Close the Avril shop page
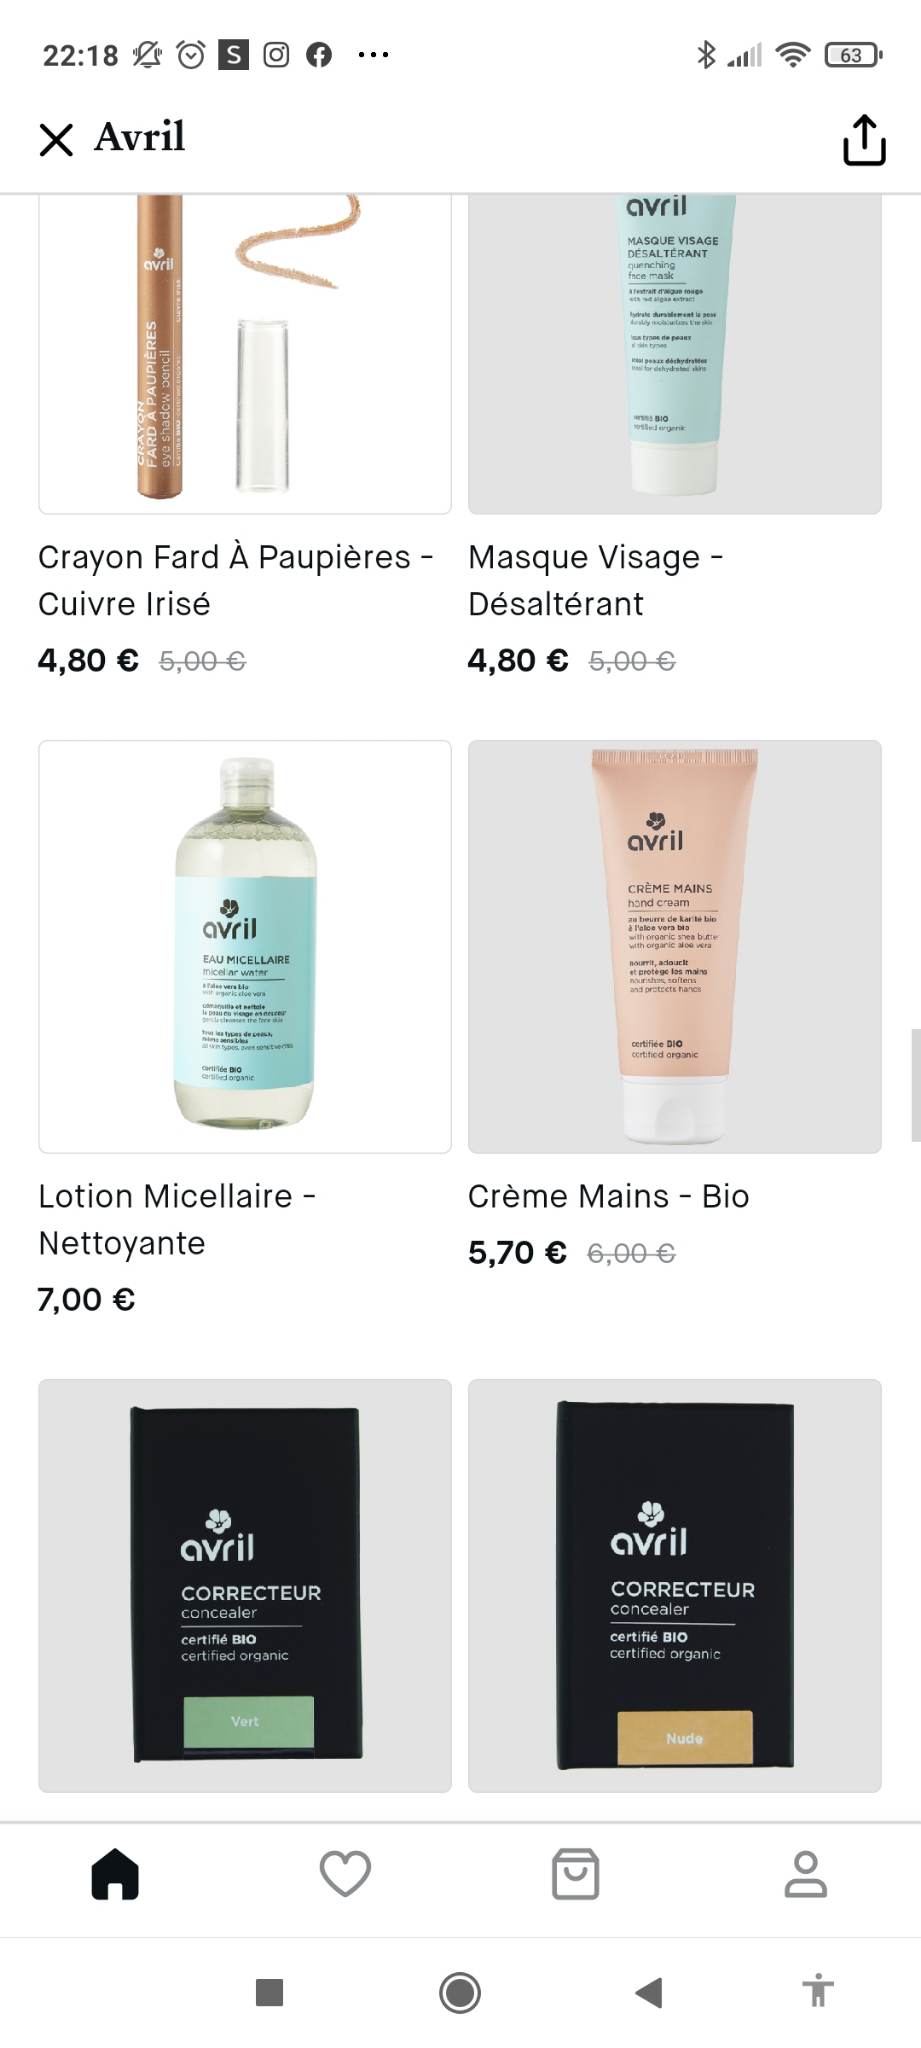 [56, 139]
